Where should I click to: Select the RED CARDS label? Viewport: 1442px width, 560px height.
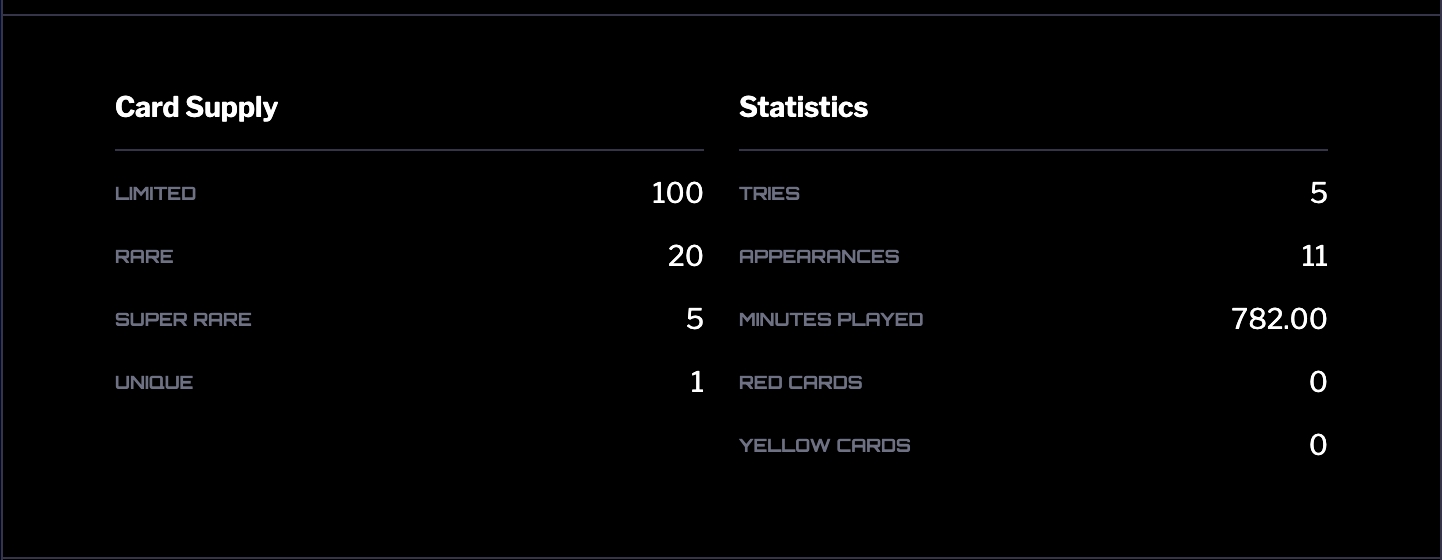800,382
